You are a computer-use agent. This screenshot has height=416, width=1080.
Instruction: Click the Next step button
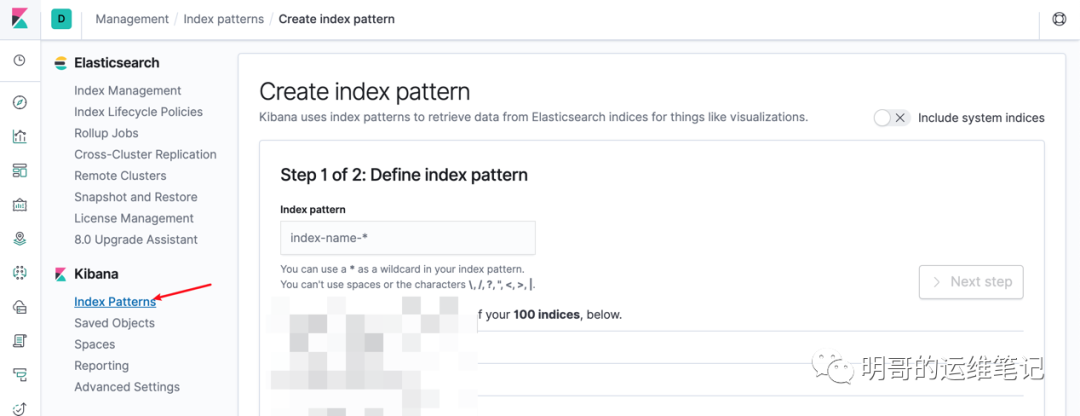(971, 282)
